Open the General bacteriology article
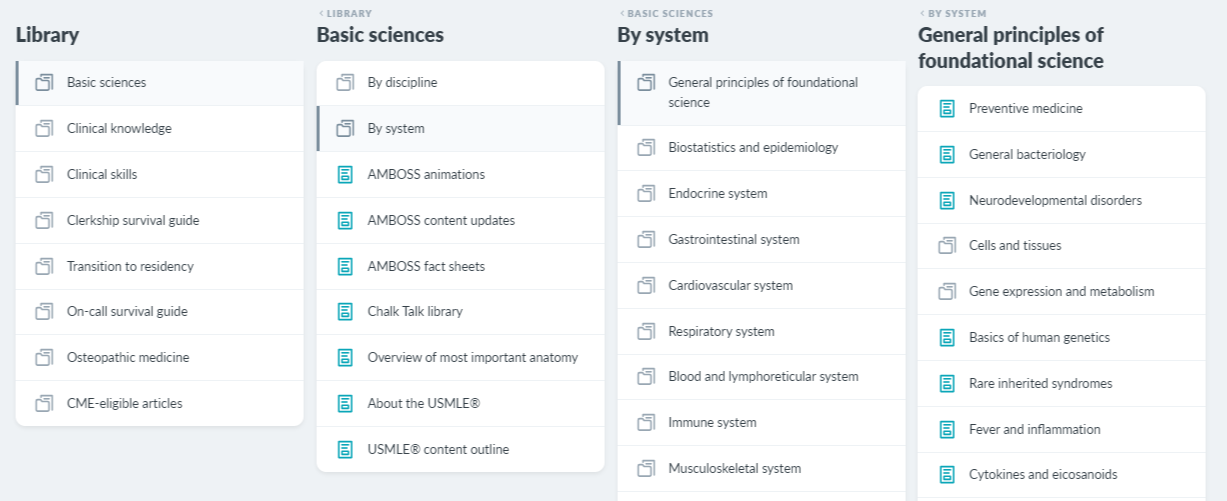 (x=1062, y=154)
